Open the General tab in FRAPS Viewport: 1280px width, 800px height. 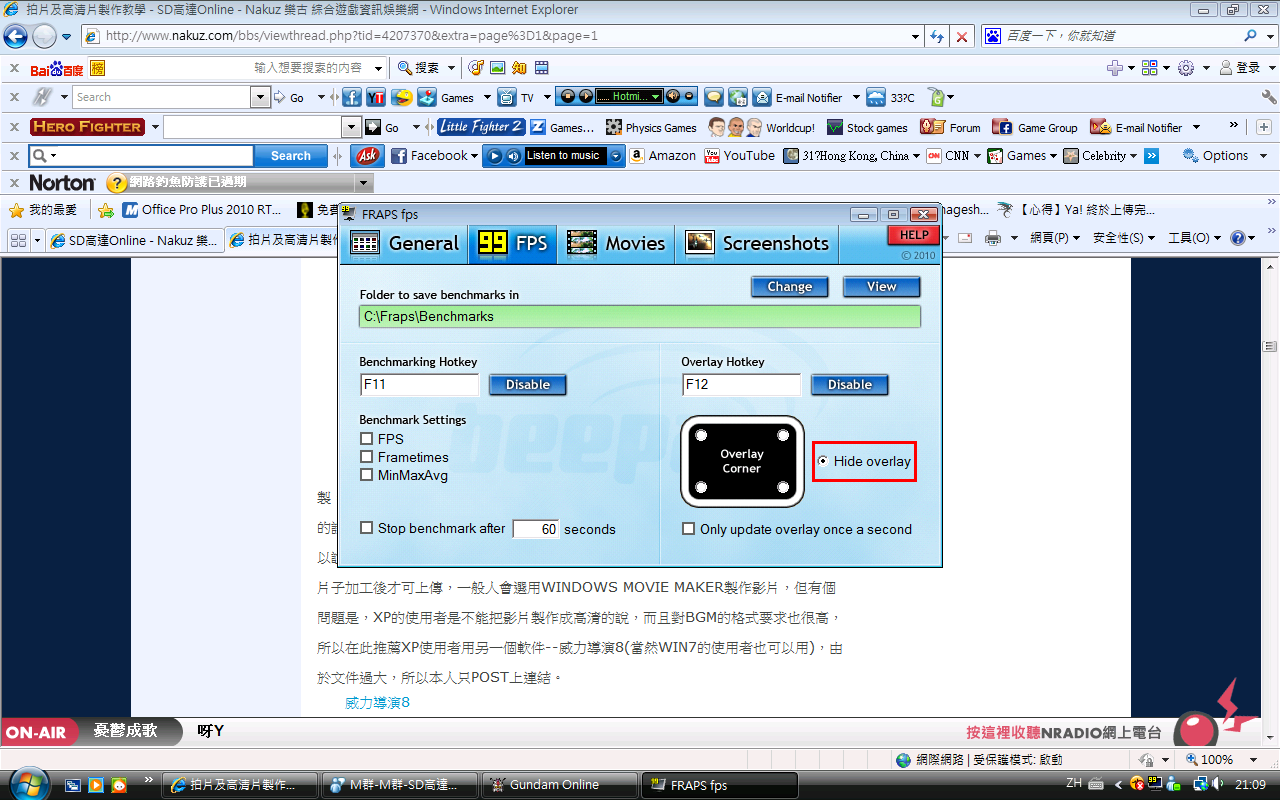(404, 243)
